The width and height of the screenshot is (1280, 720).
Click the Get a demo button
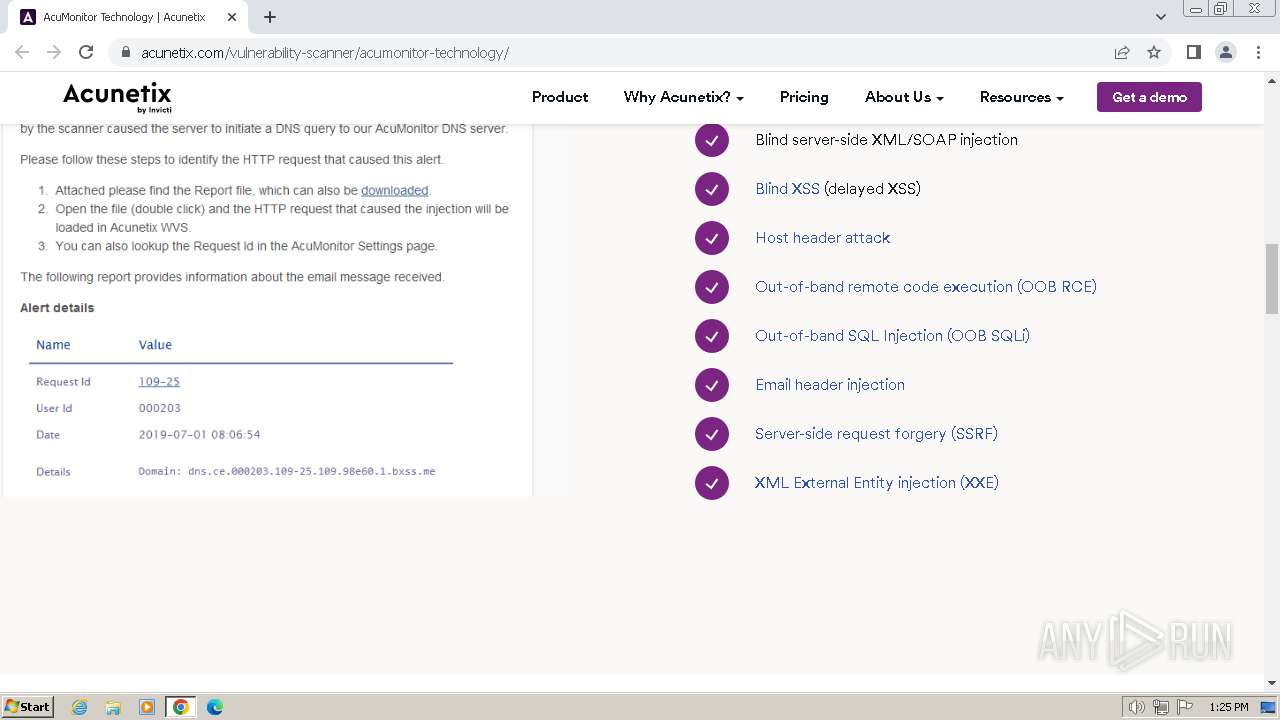pyautogui.click(x=1149, y=97)
